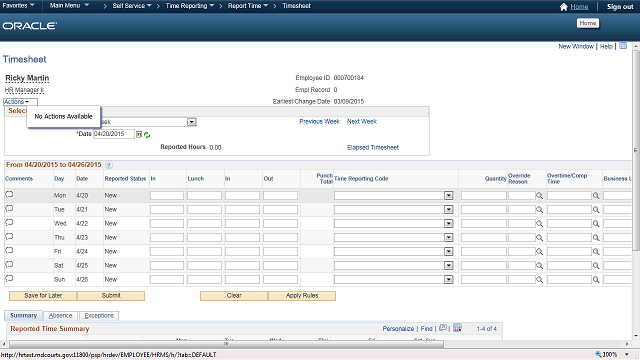Click the horizontal scrollbar thumb at bottom

pos(226,344)
